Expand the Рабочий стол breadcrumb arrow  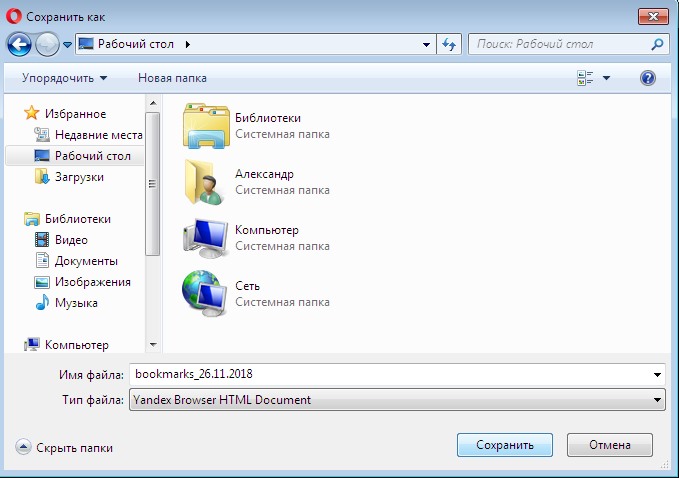click(x=188, y=44)
